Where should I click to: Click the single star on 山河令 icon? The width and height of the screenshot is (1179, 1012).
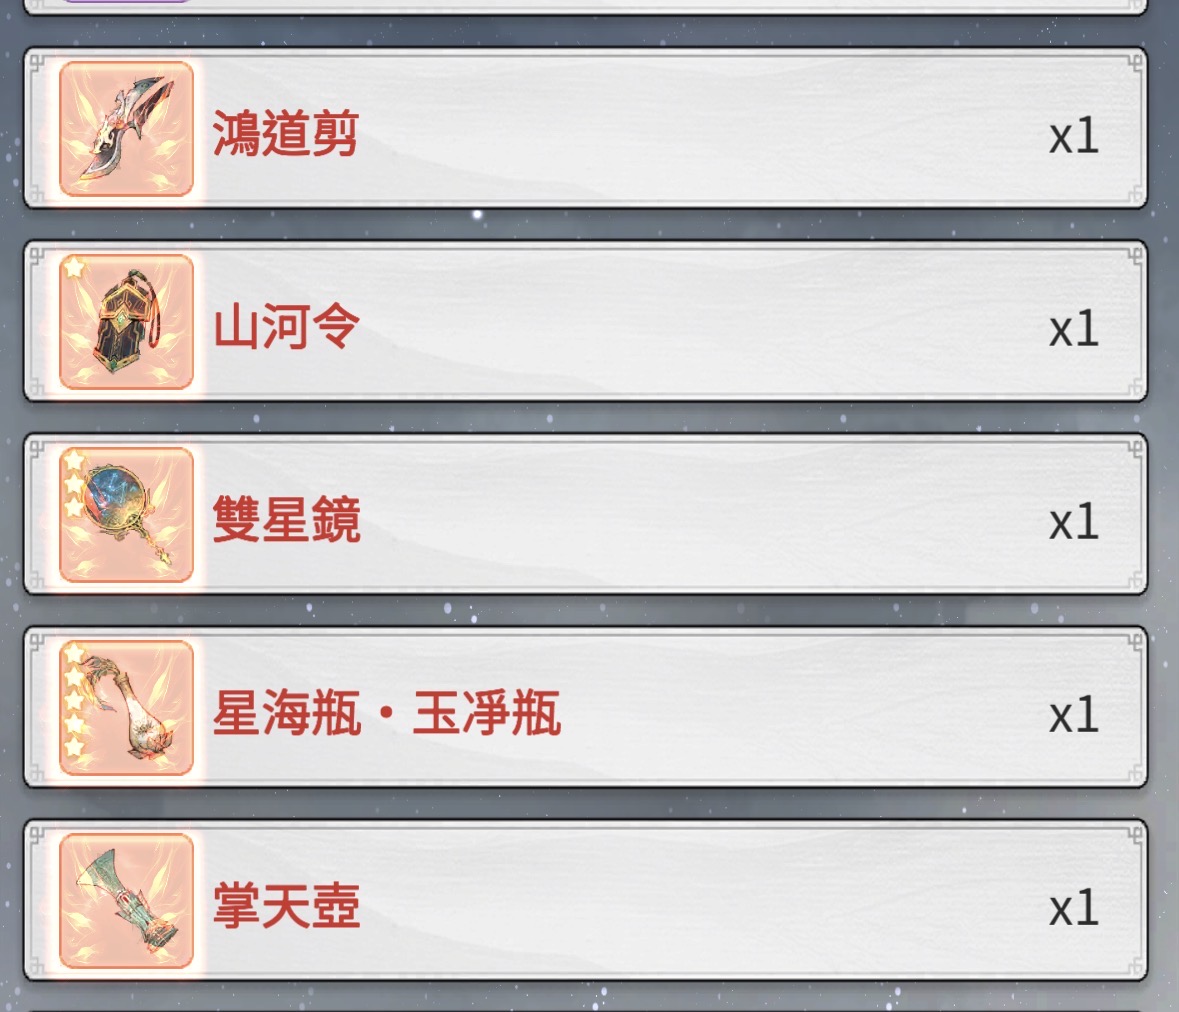pos(74,267)
